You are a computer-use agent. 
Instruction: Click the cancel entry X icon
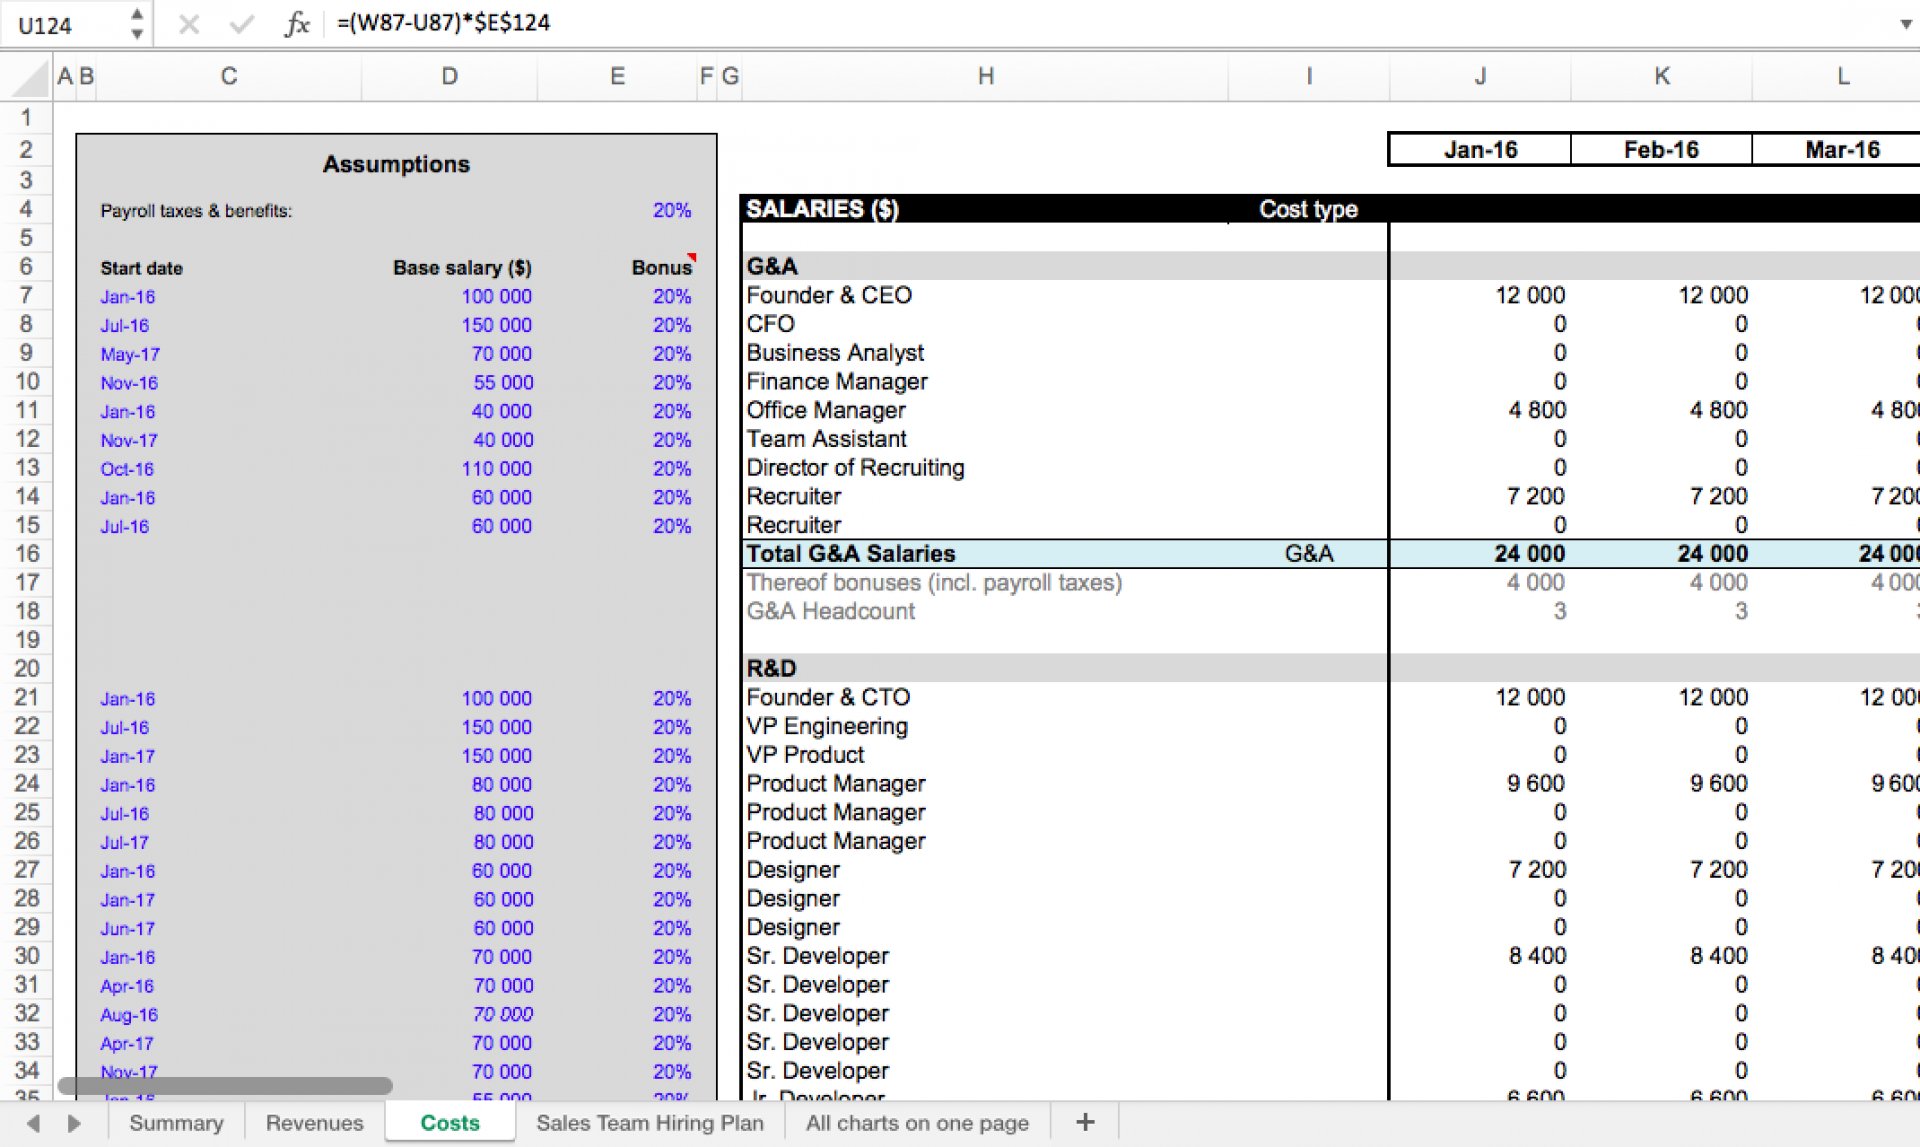(x=188, y=24)
